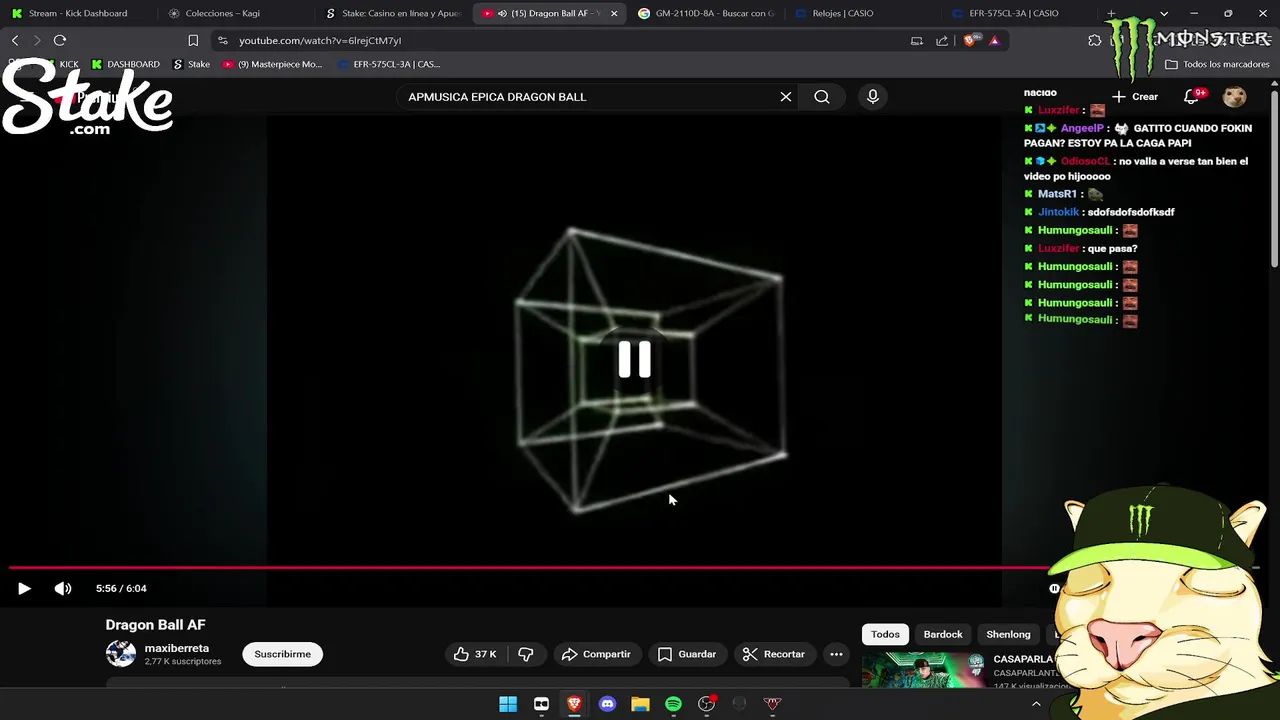Select the Shenlong filter chip
1280x720 pixels.
click(1008, 634)
